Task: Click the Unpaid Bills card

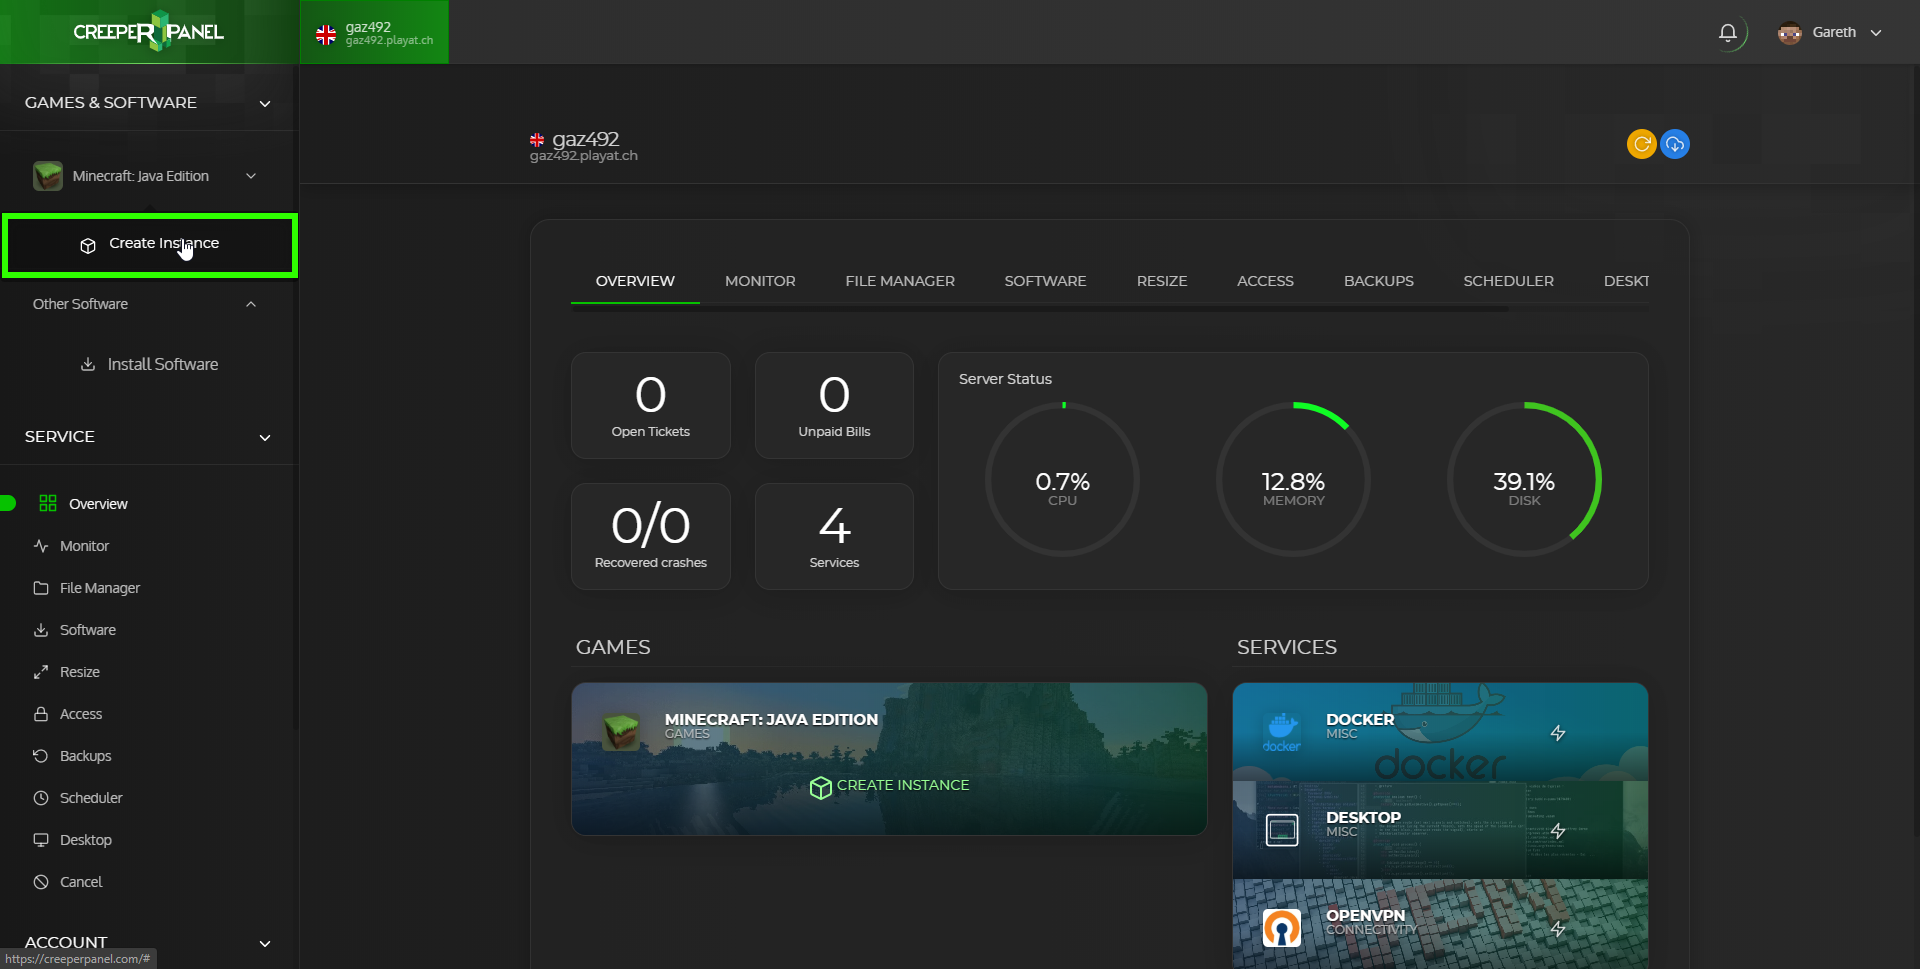Action: click(834, 405)
